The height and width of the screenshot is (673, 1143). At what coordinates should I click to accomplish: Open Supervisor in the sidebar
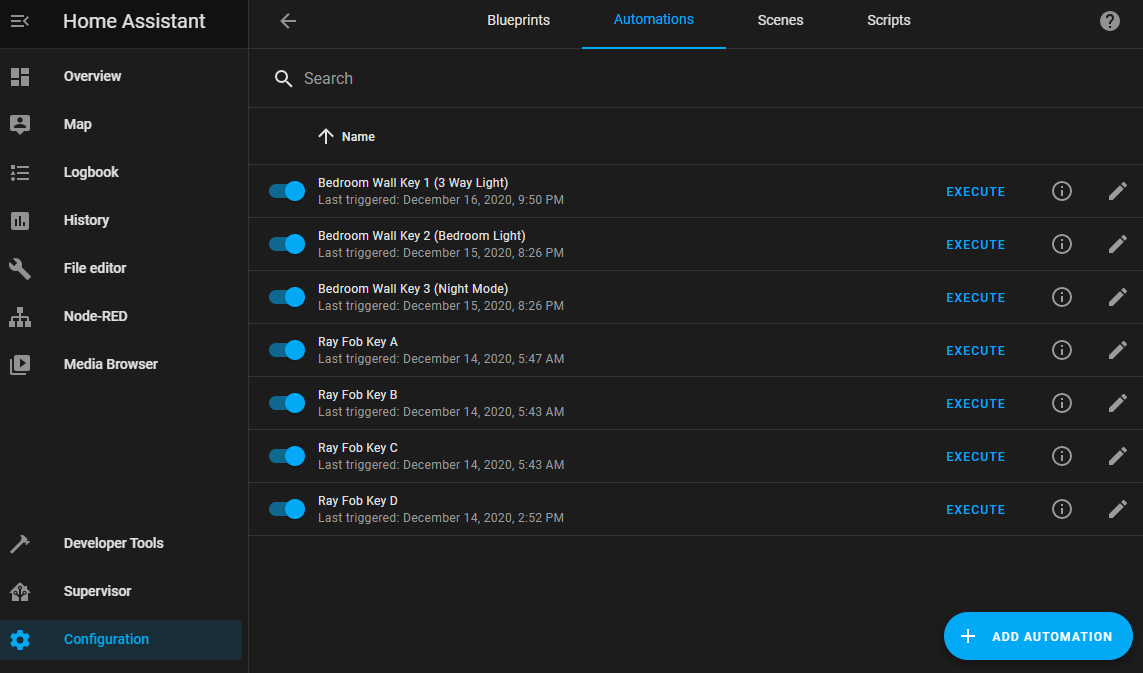[97, 591]
